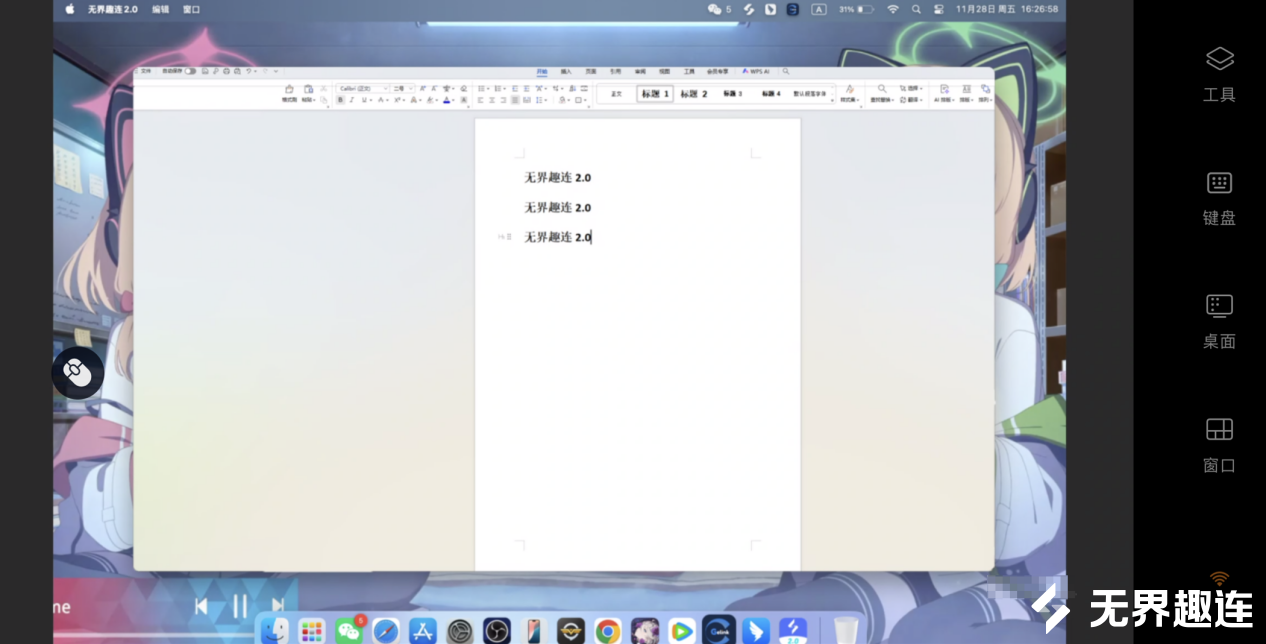Pause the music widget playback
The width and height of the screenshot is (1266, 644).
coord(239,606)
